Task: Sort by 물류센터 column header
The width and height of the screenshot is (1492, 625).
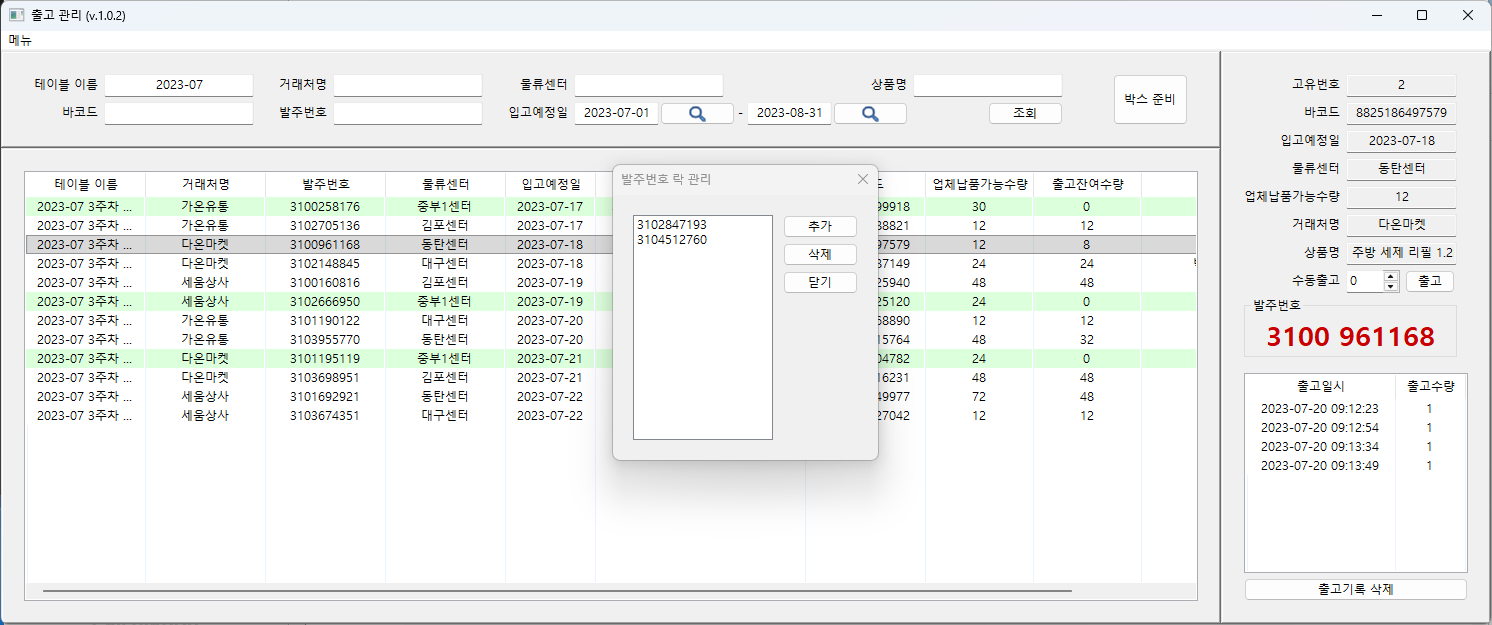Action: (446, 184)
